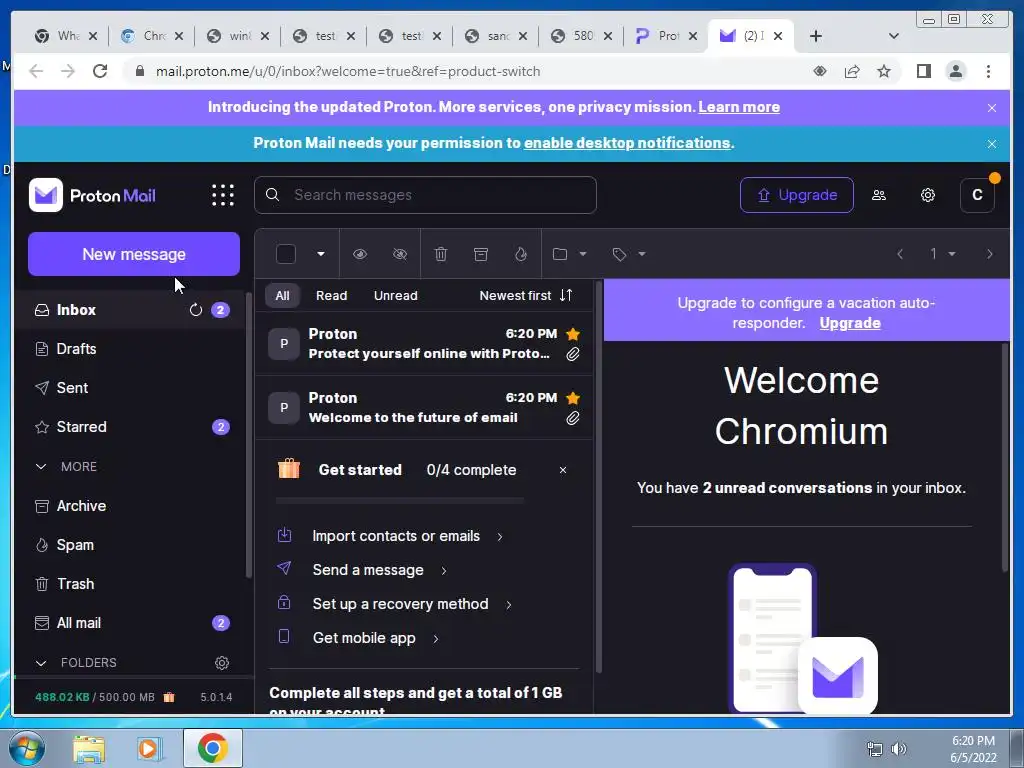Viewport: 1024px width, 768px height.
Task: Follow the Learn more link
Action: (739, 107)
